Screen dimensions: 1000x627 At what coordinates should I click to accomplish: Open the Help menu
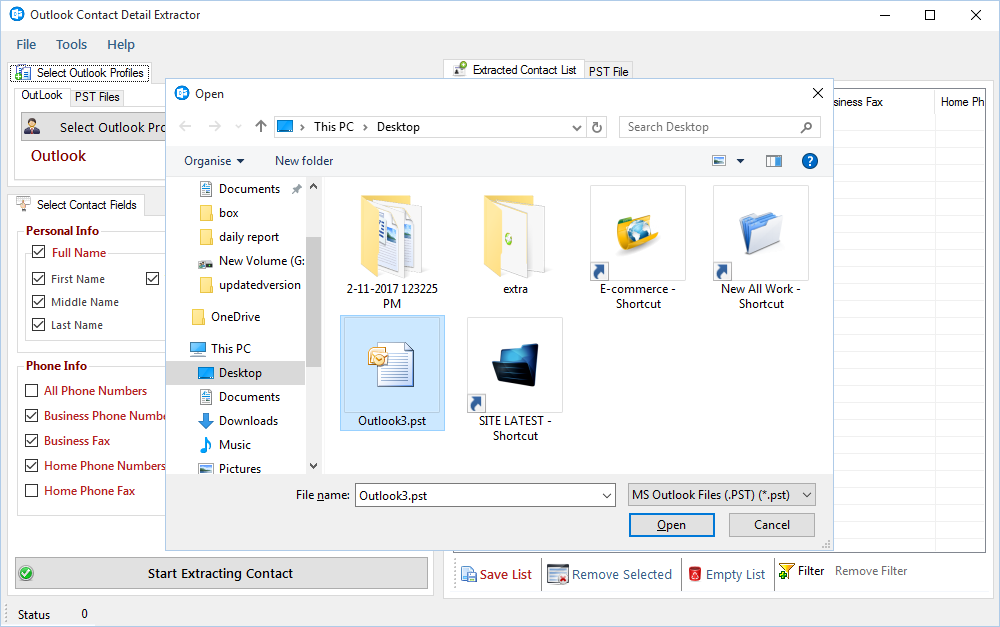(121, 45)
